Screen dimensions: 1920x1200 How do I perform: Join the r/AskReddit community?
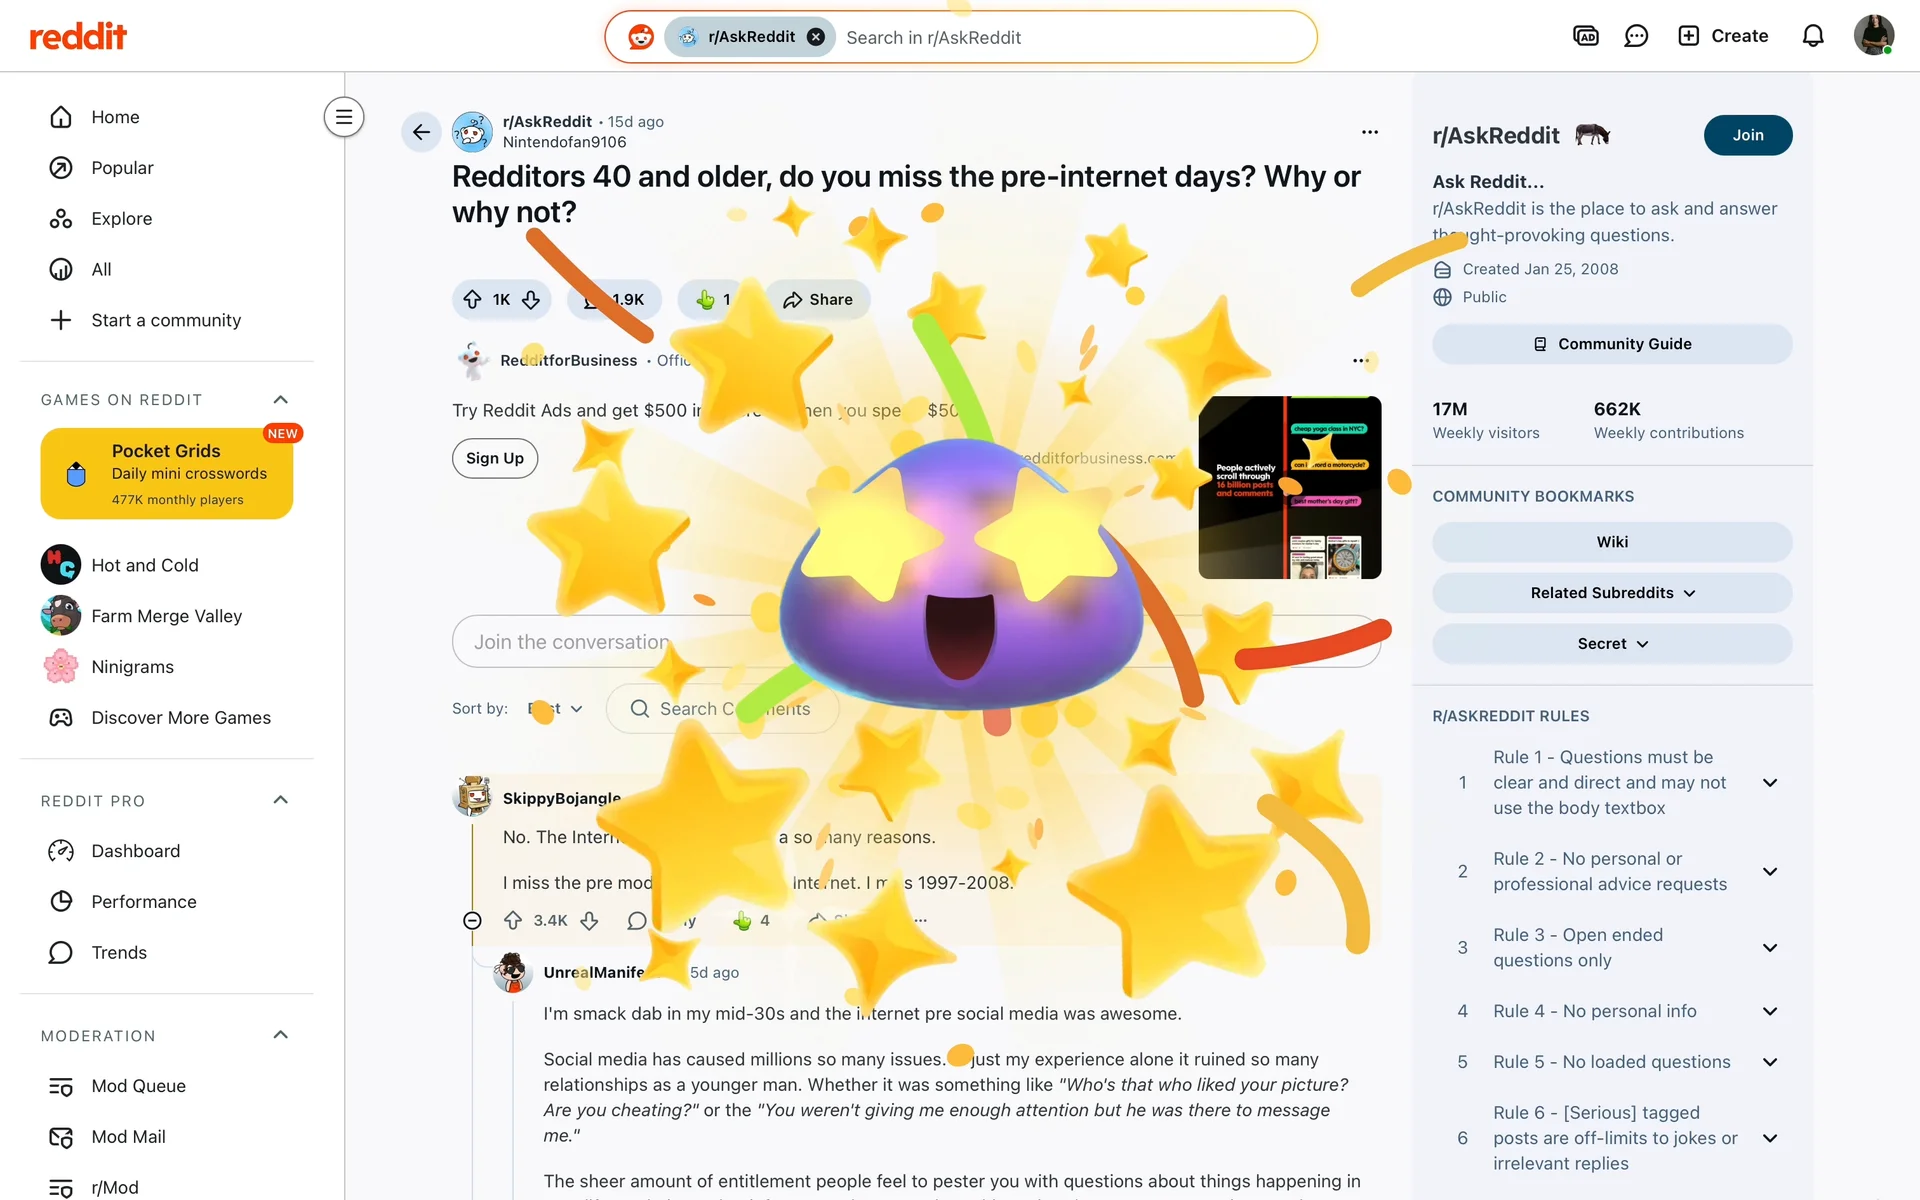[1748, 135]
